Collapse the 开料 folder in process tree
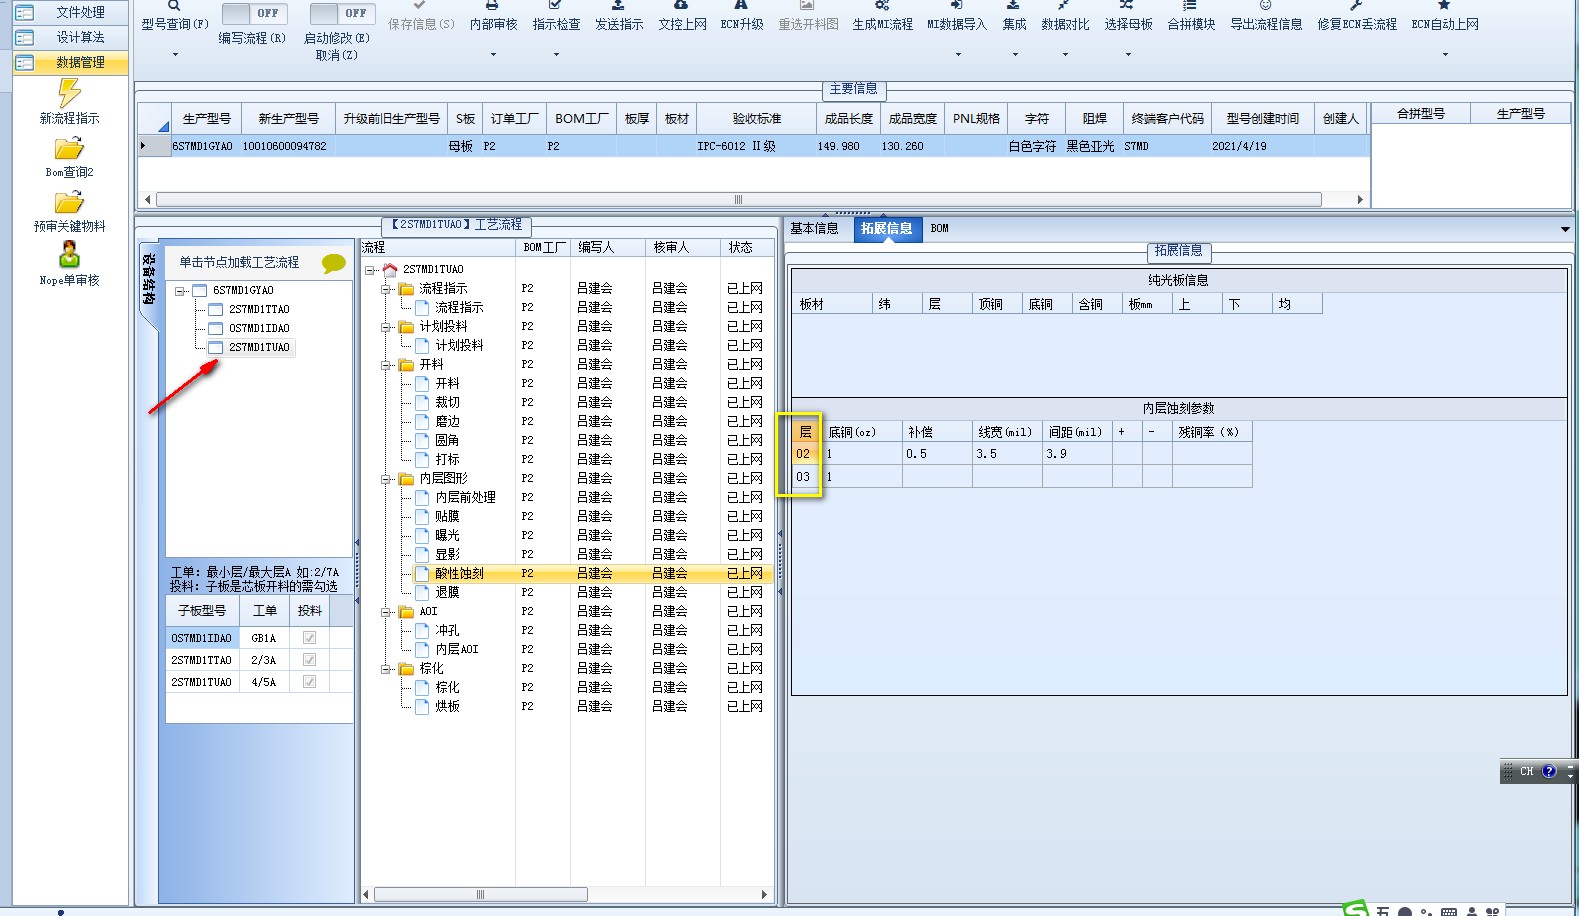 coord(385,365)
